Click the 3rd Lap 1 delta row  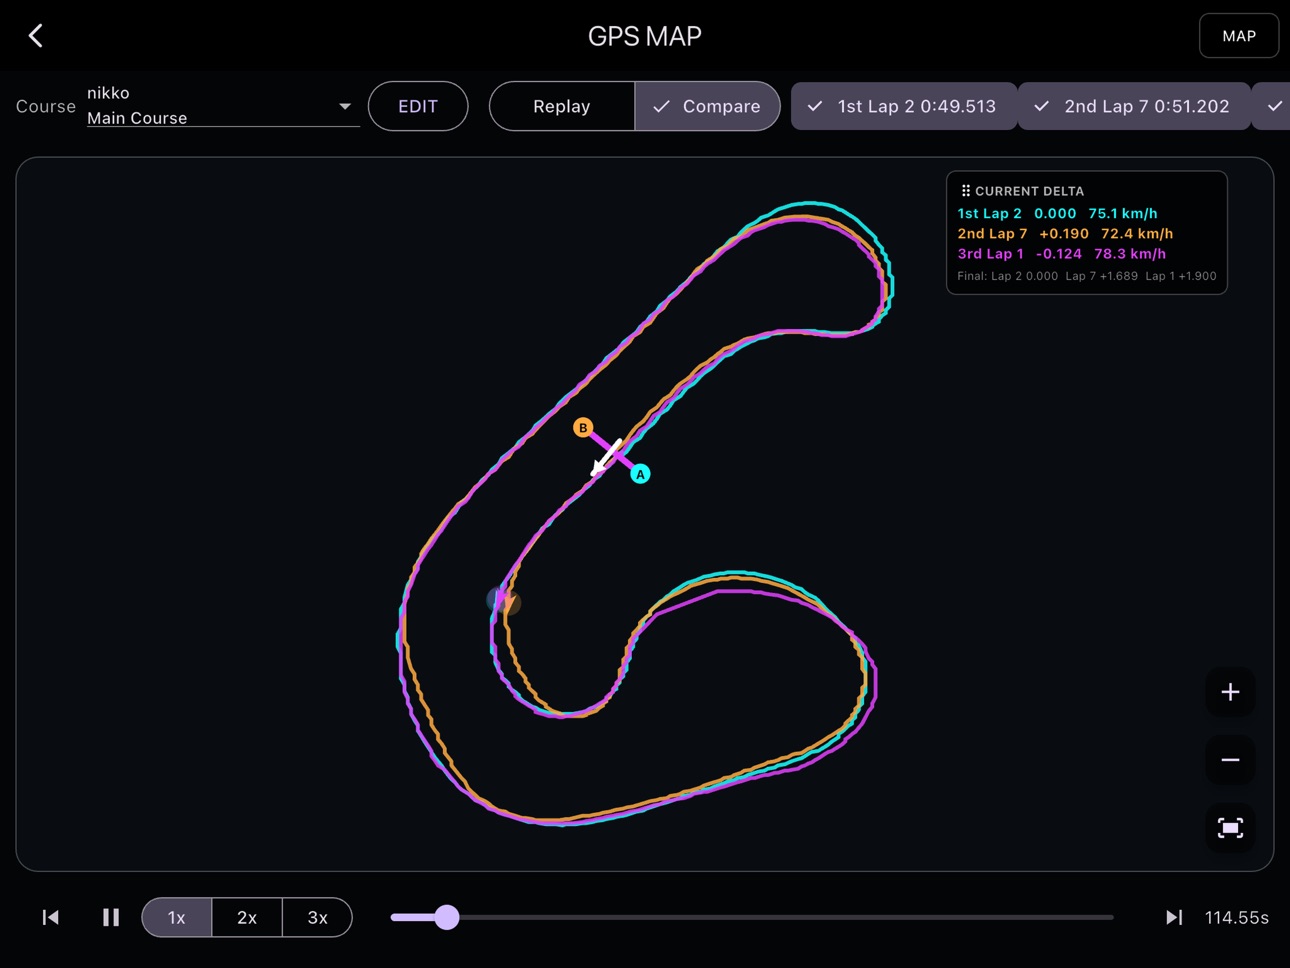coord(1061,254)
